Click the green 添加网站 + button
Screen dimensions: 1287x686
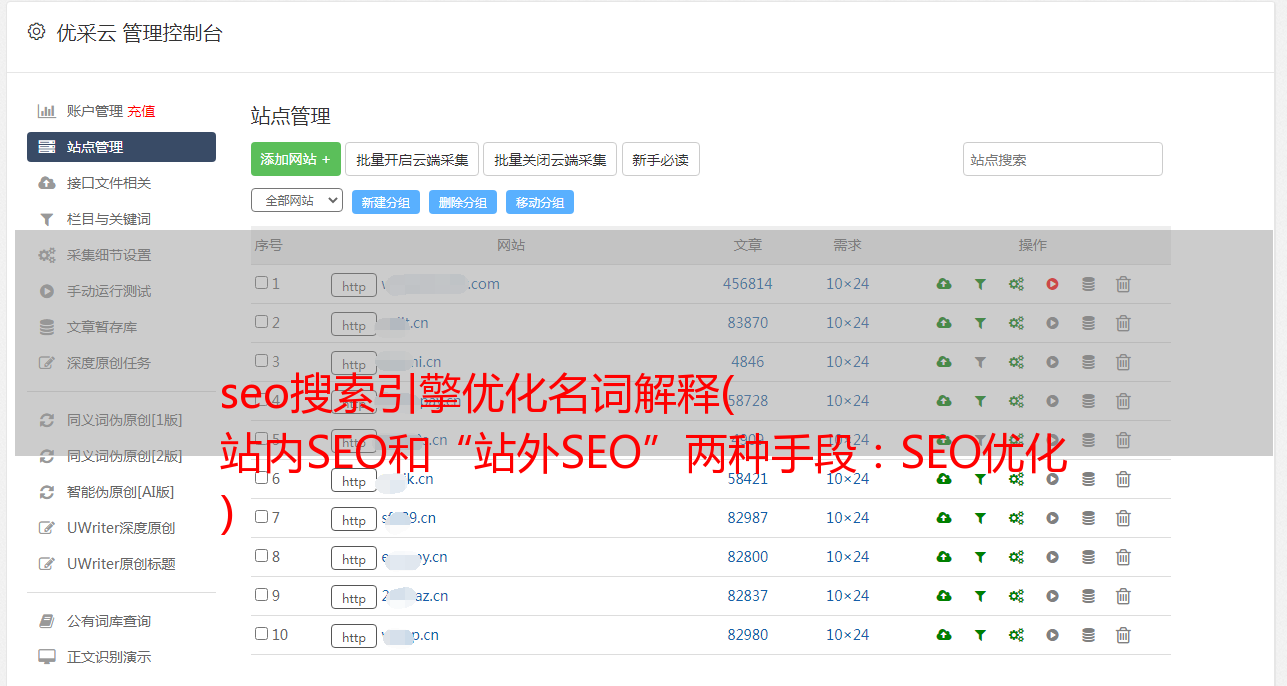(x=296, y=159)
